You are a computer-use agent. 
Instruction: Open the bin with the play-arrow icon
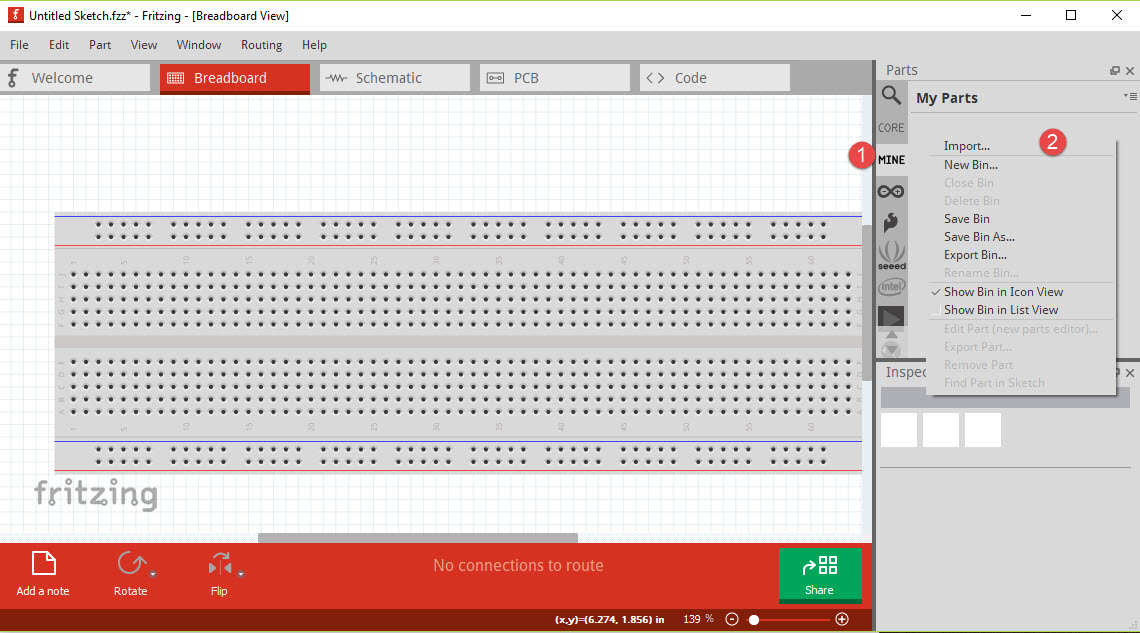click(891, 317)
